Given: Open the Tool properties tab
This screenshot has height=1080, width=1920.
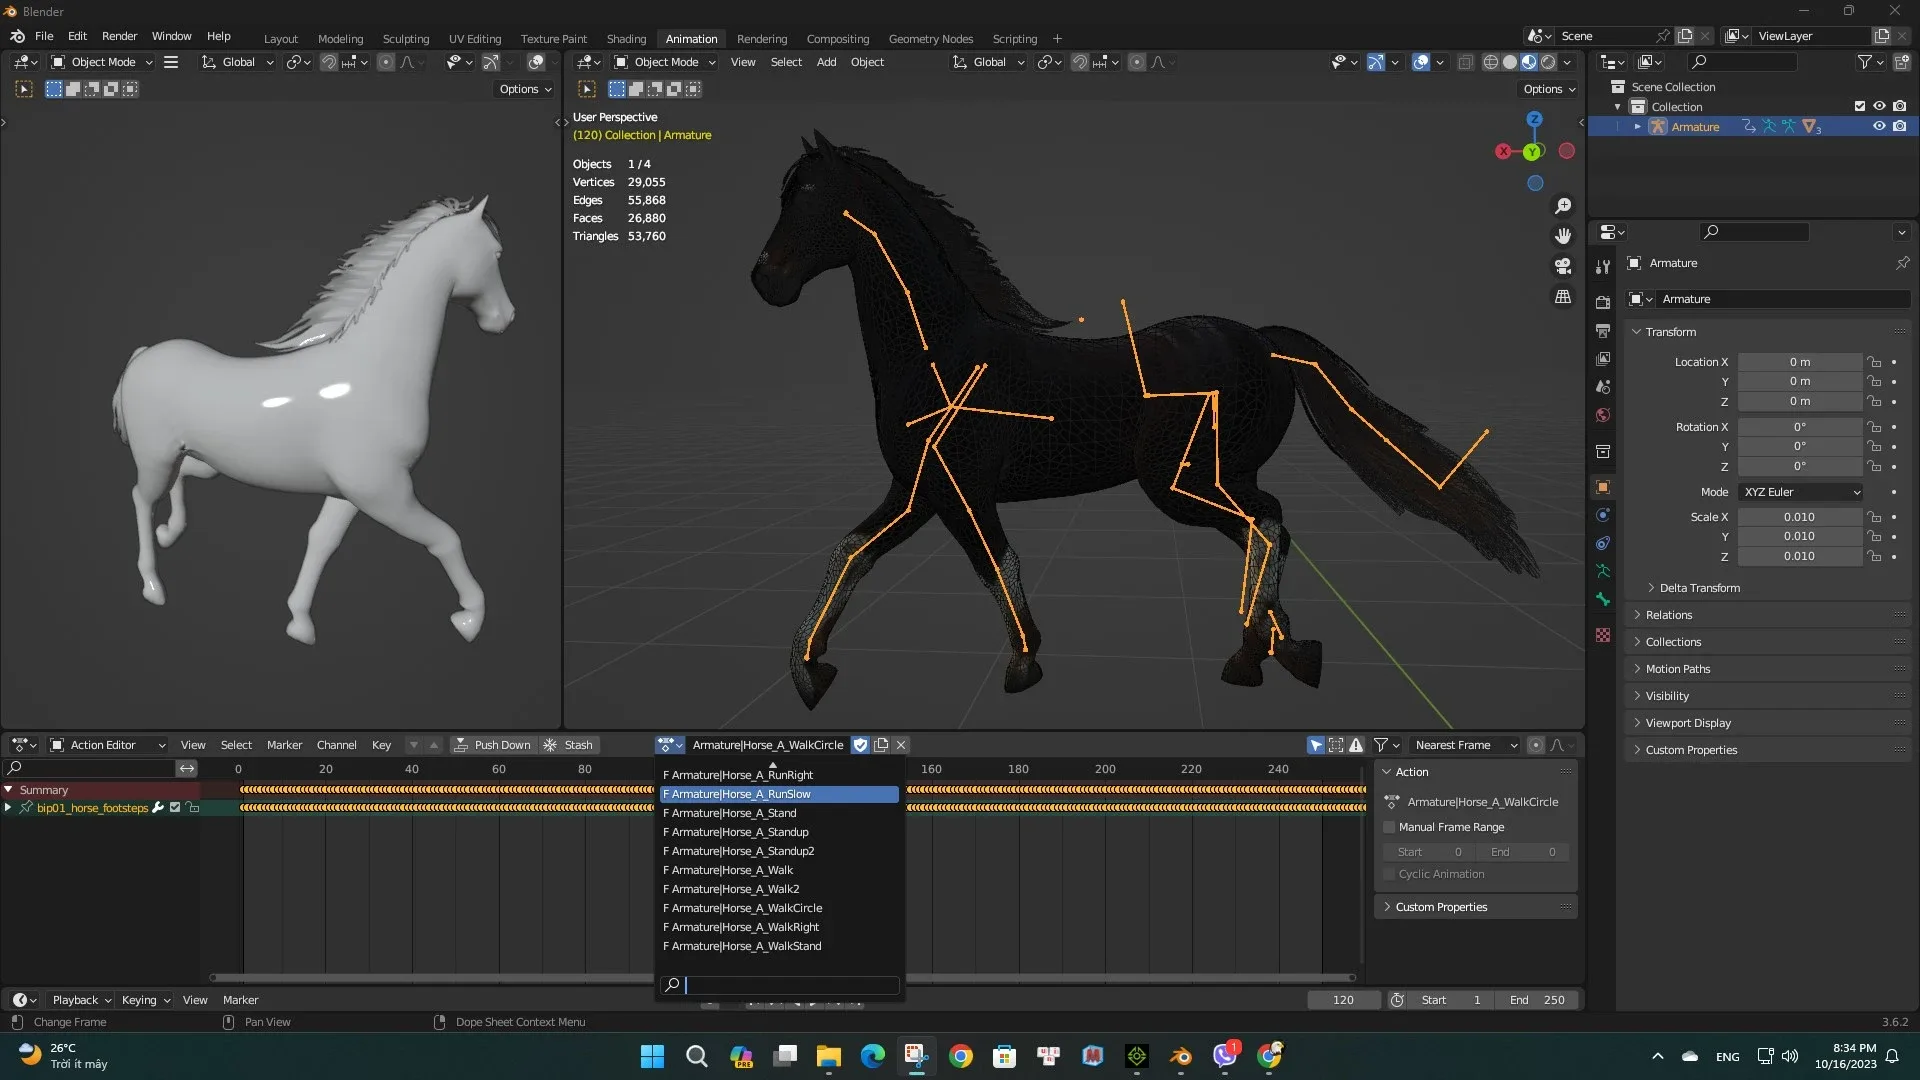Looking at the screenshot, I should coord(1603,267).
